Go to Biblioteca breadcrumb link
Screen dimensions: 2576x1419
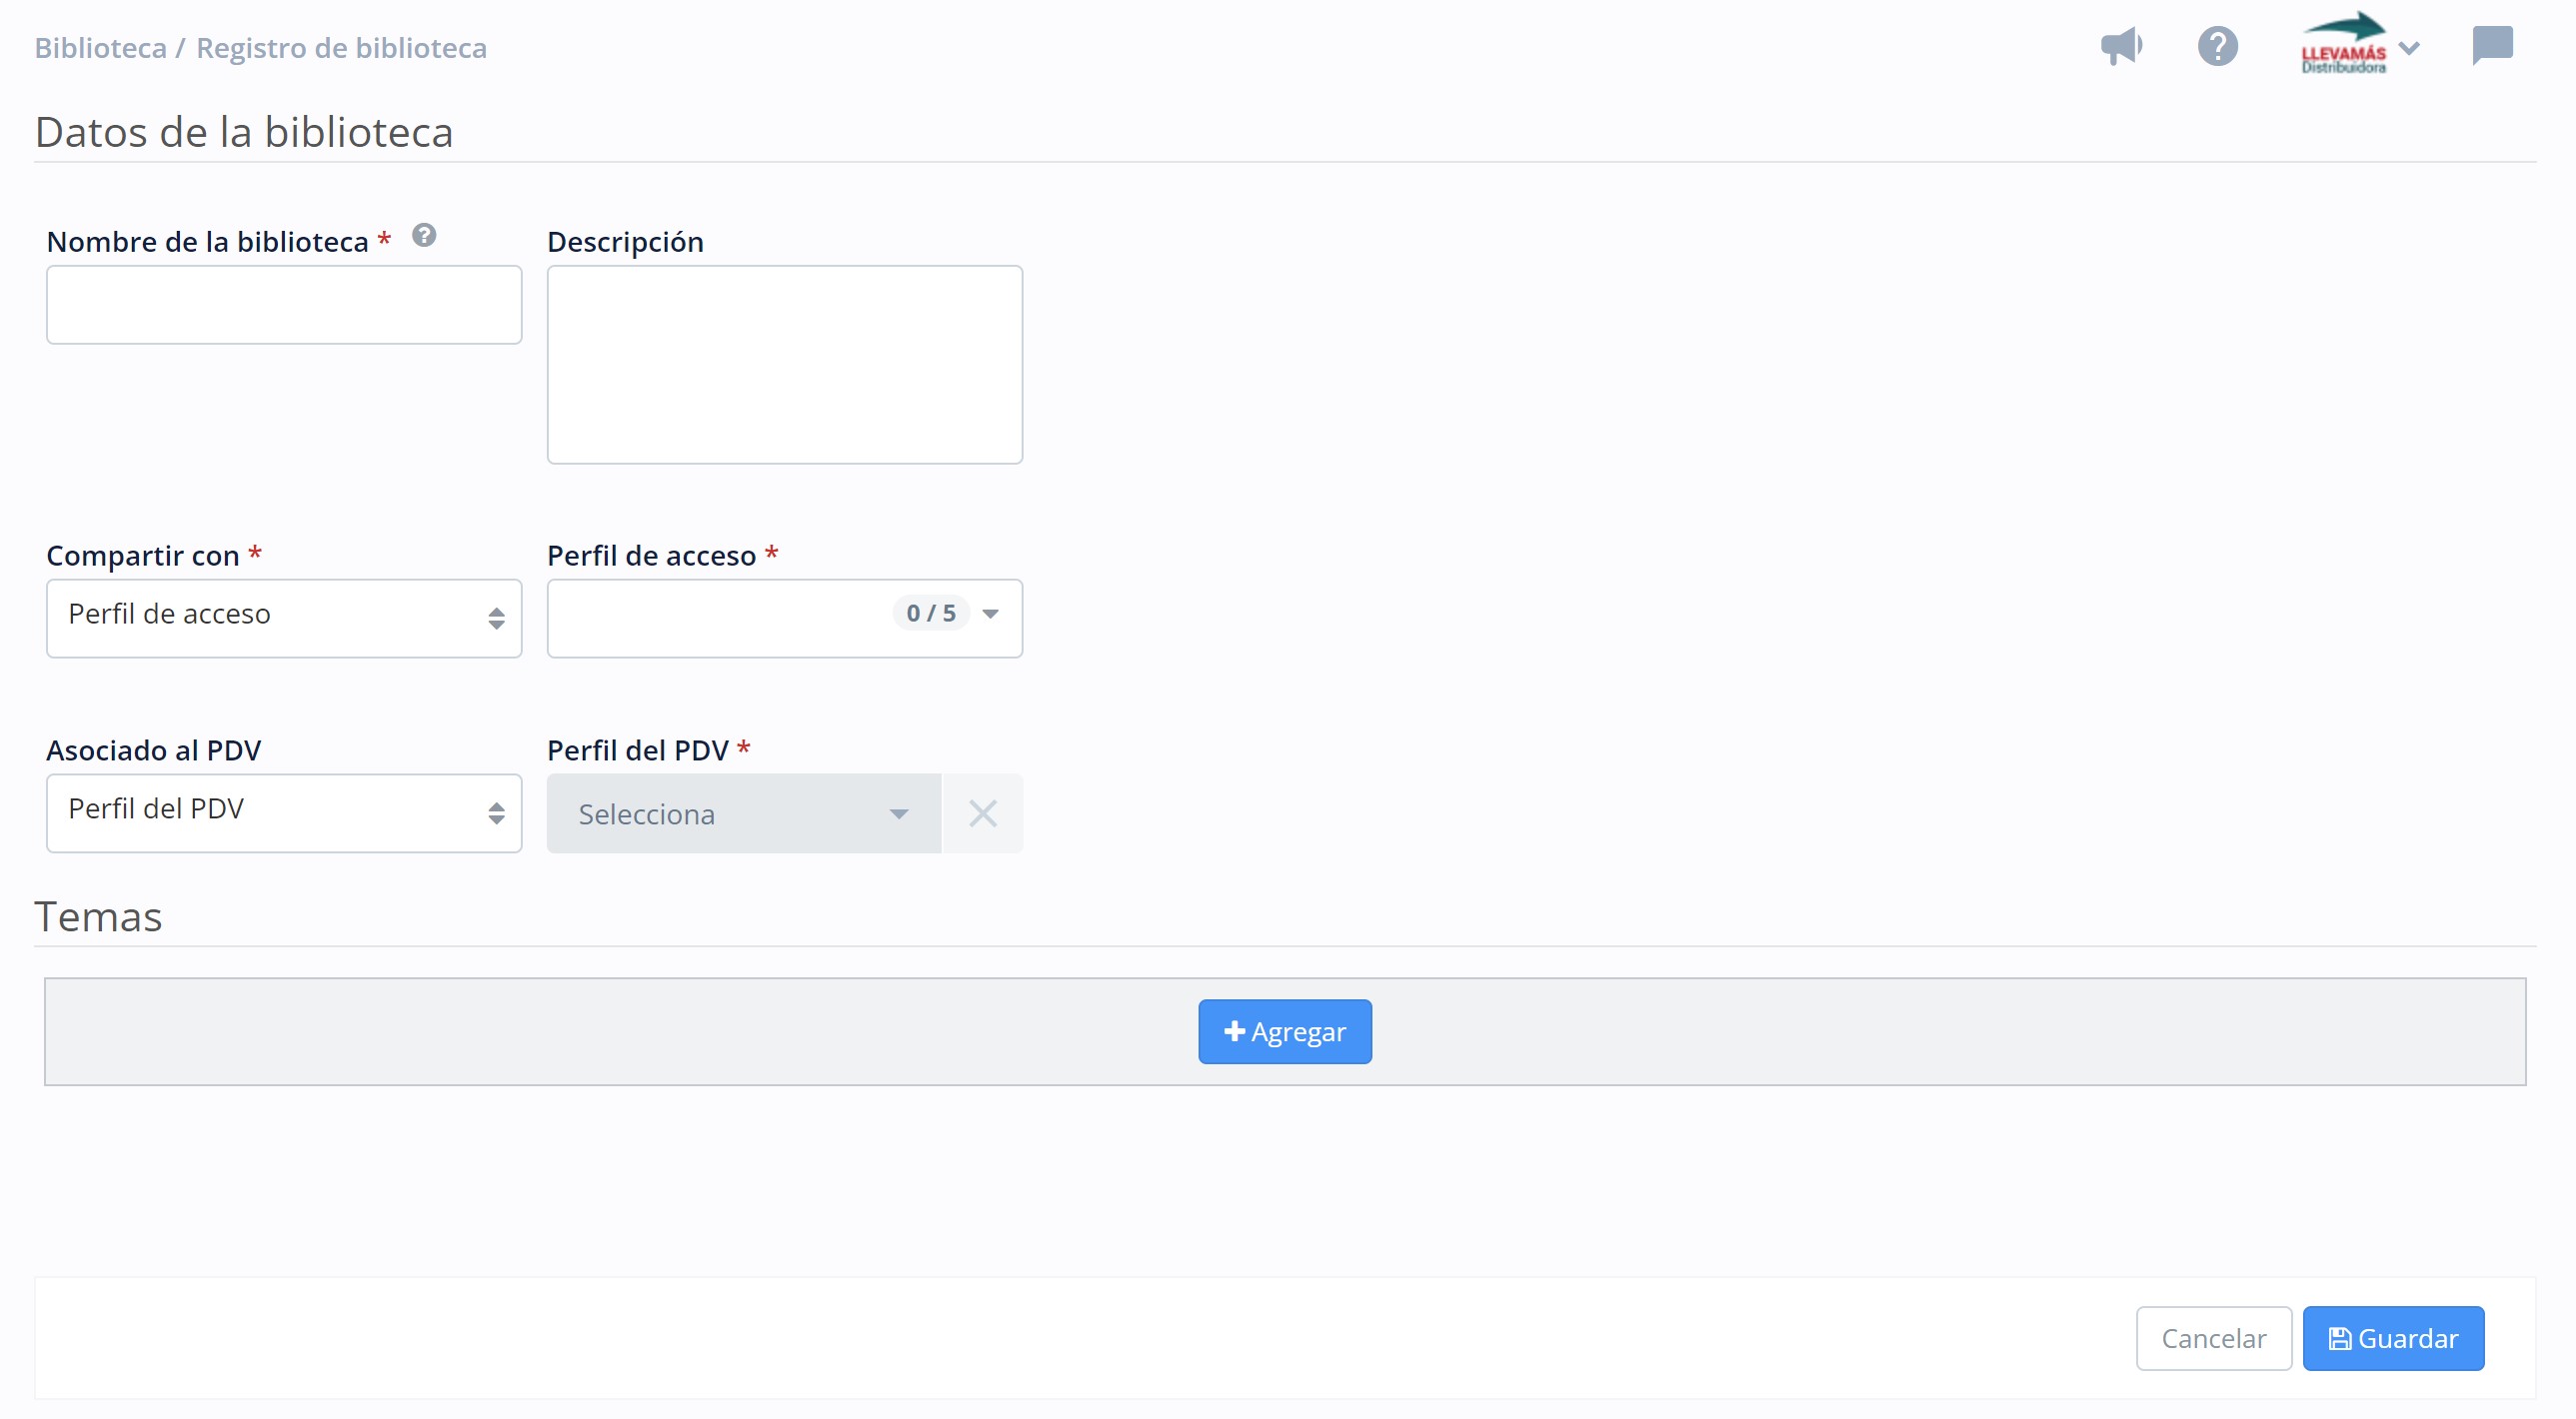100,48
